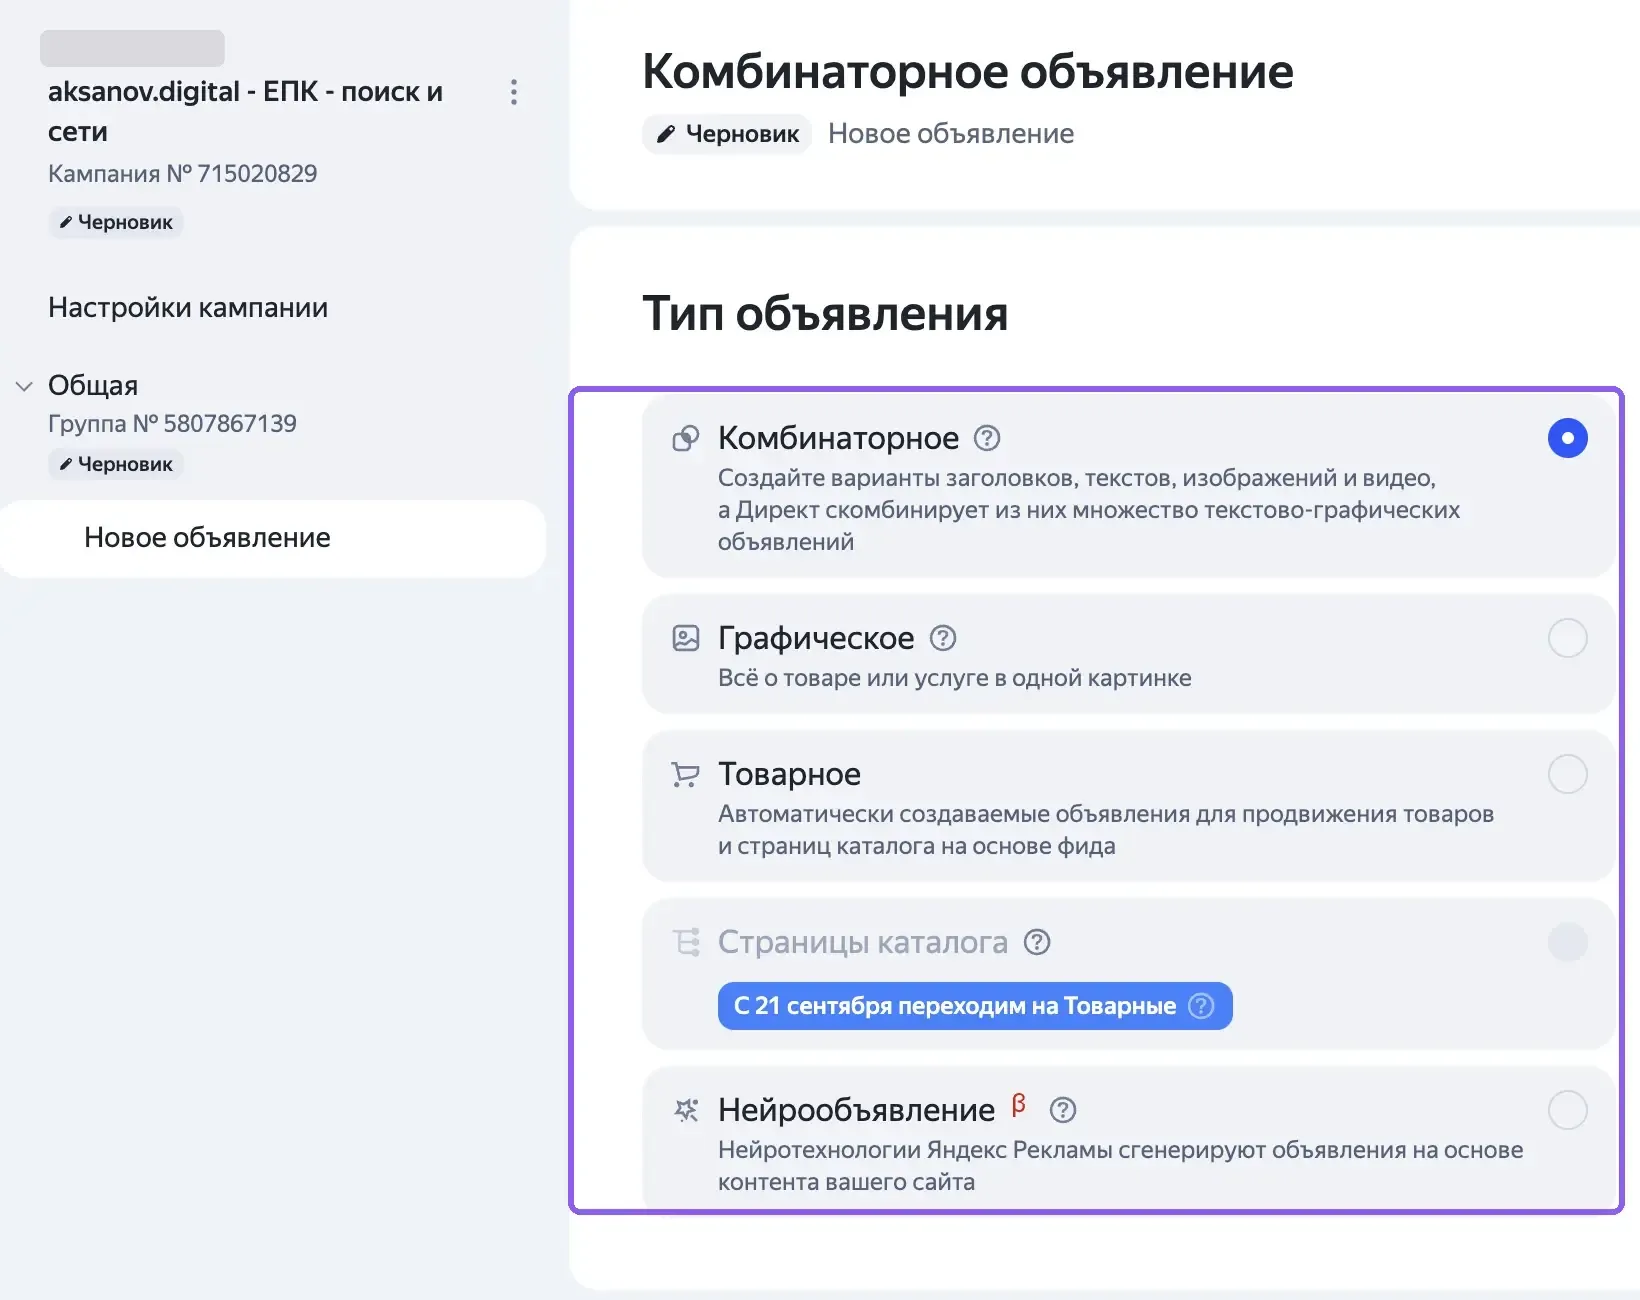Click the Новое объявление label beside header Черновик
Viewport: 1640px width, 1300px height.
pos(951,134)
